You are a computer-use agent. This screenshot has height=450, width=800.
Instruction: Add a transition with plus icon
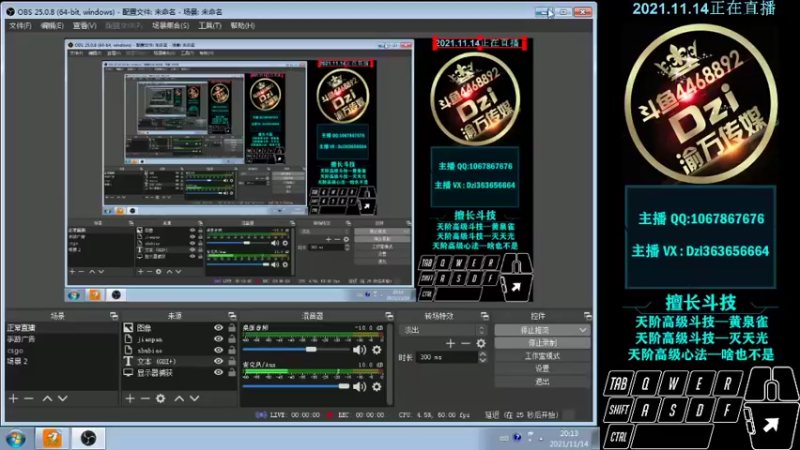[450, 343]
